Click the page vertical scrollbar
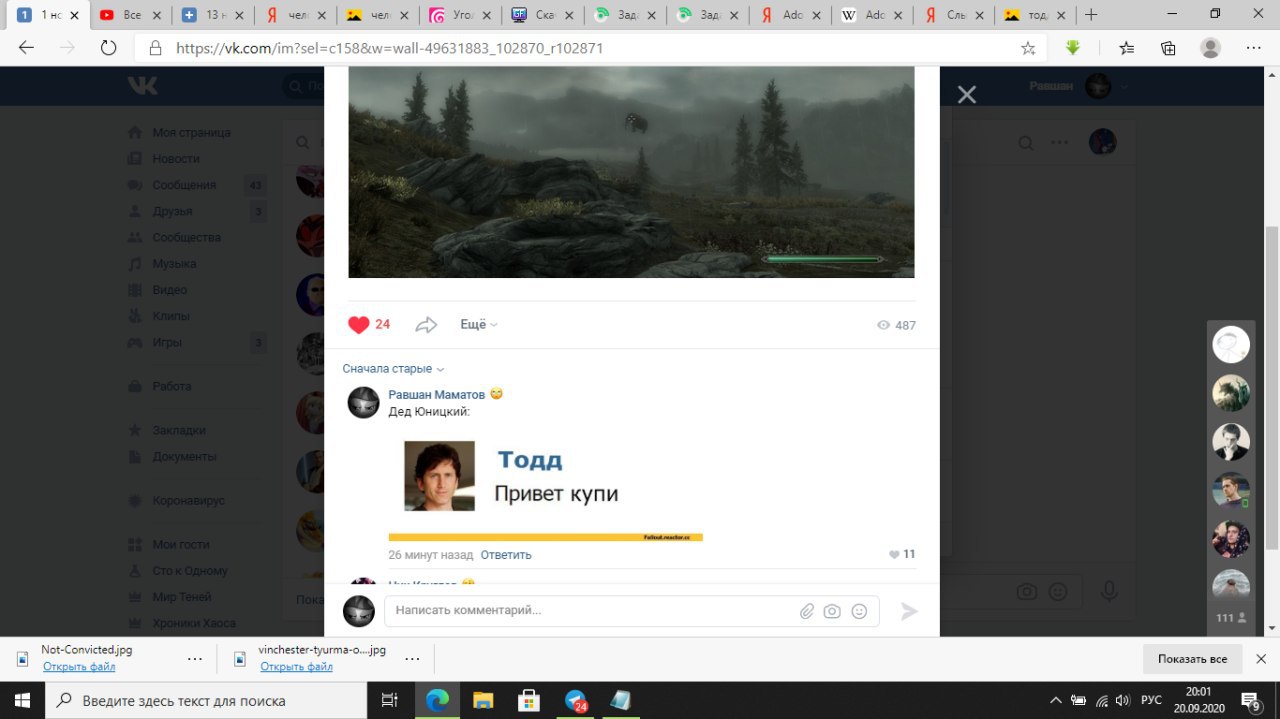This screenshot has height=719, width=1280. (1272, 387)
